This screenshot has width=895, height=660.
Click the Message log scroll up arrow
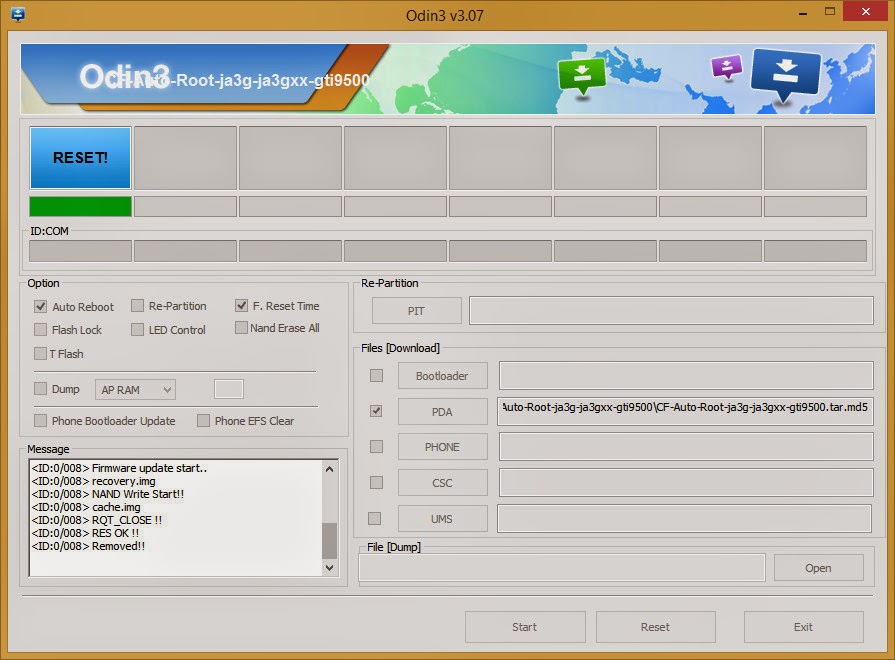coord(329,469)
